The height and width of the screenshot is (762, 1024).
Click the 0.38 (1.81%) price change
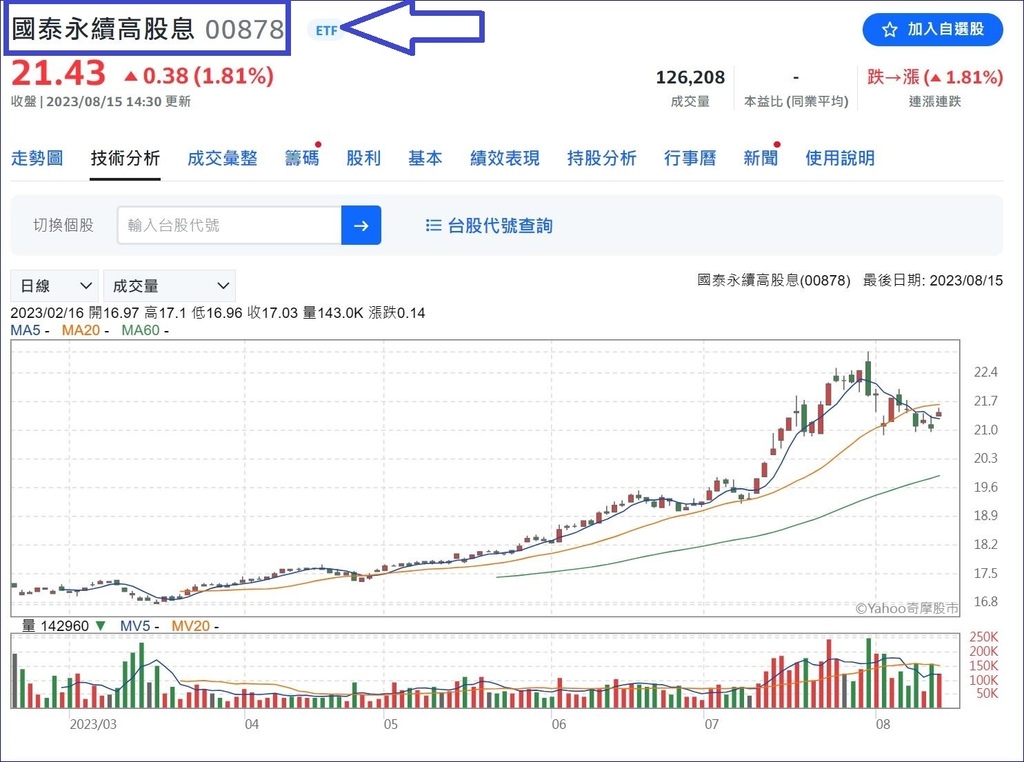pos(199,76)
